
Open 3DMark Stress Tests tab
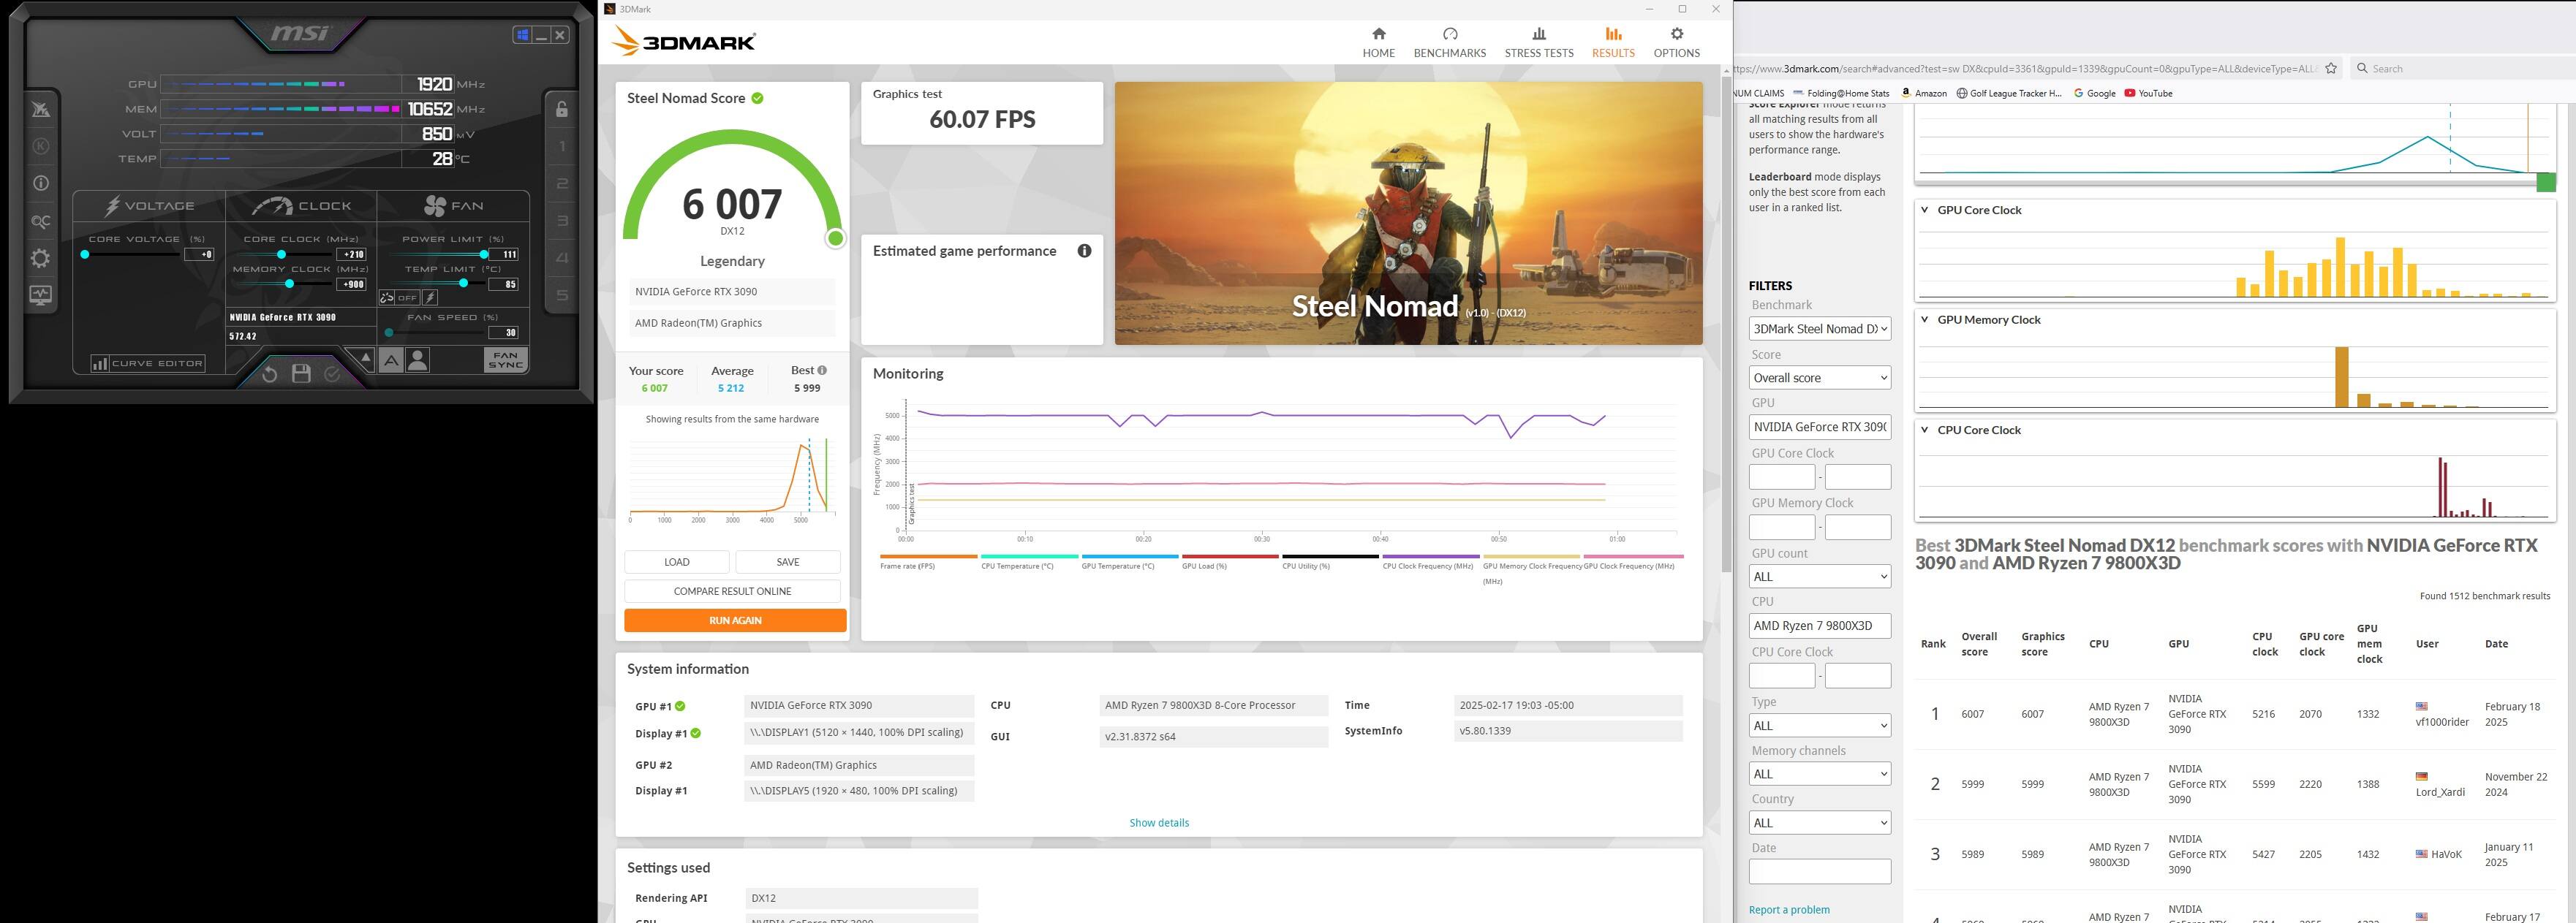pyautogui.click(x=1539, y=43)
